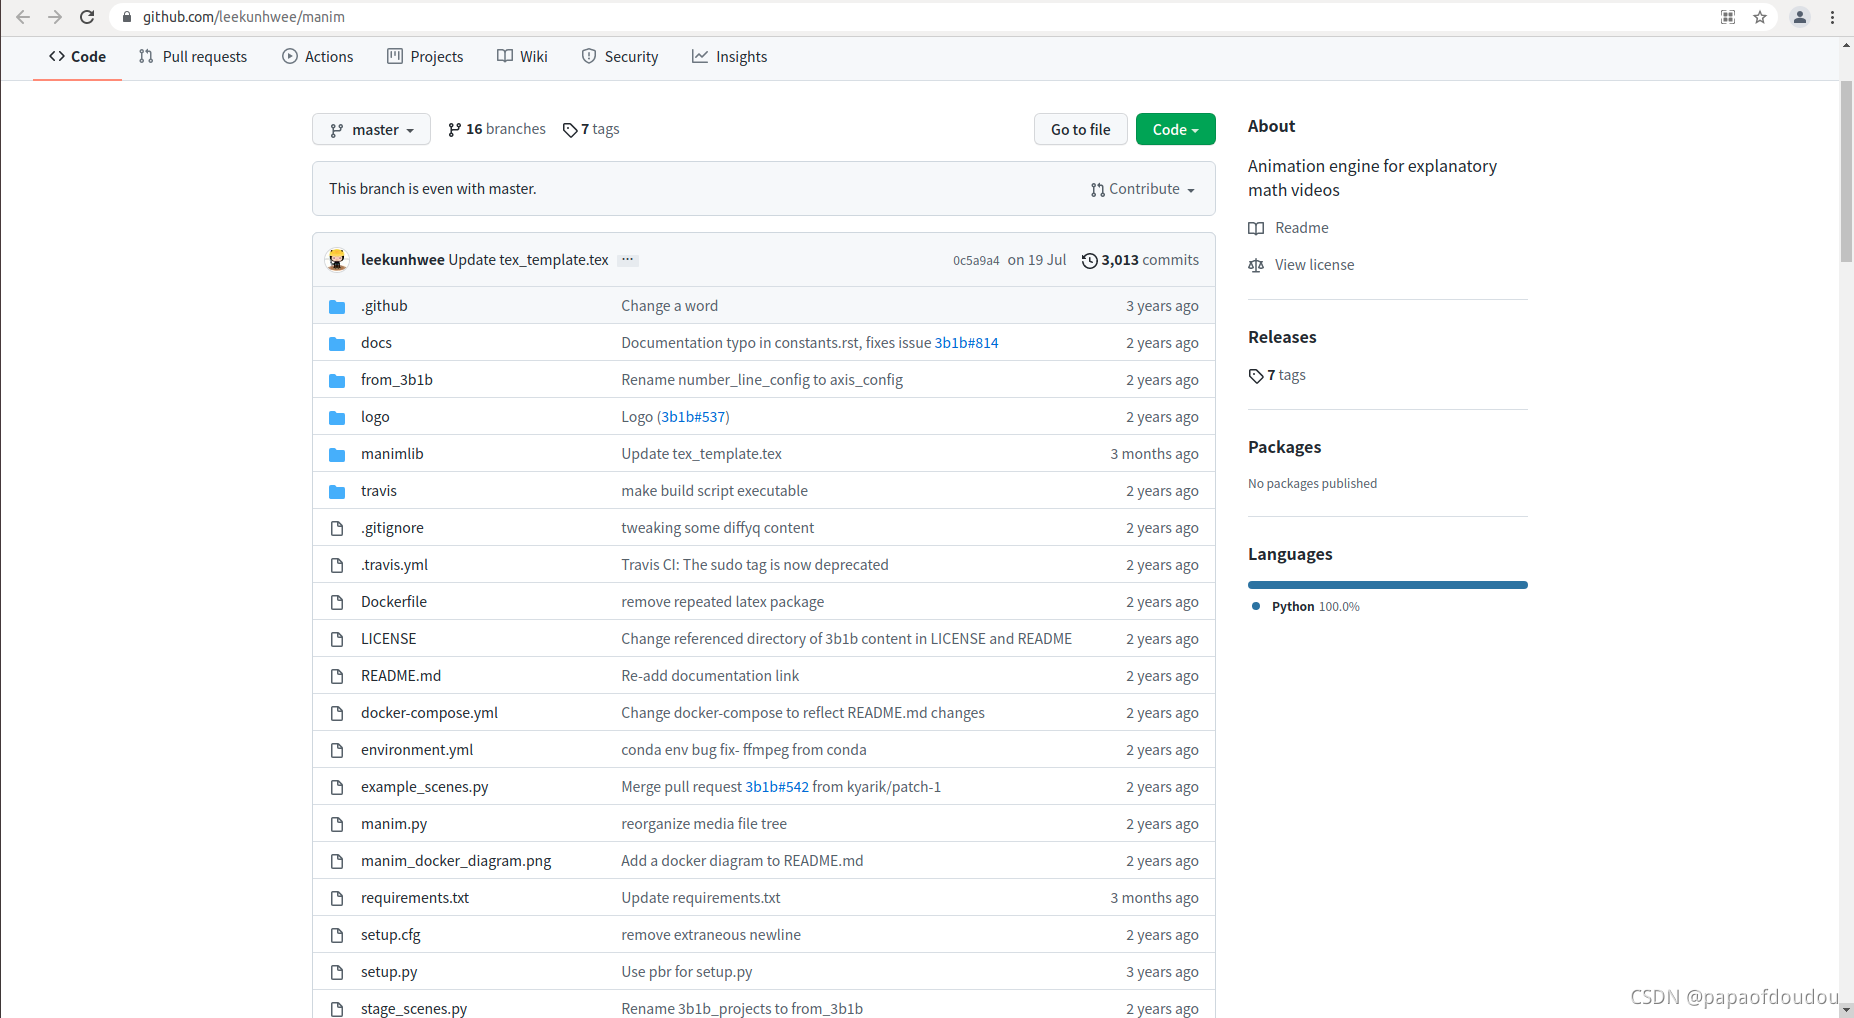1854x1018 pixels.
Task: Open the docs folder
Action: tap(376, 343)
